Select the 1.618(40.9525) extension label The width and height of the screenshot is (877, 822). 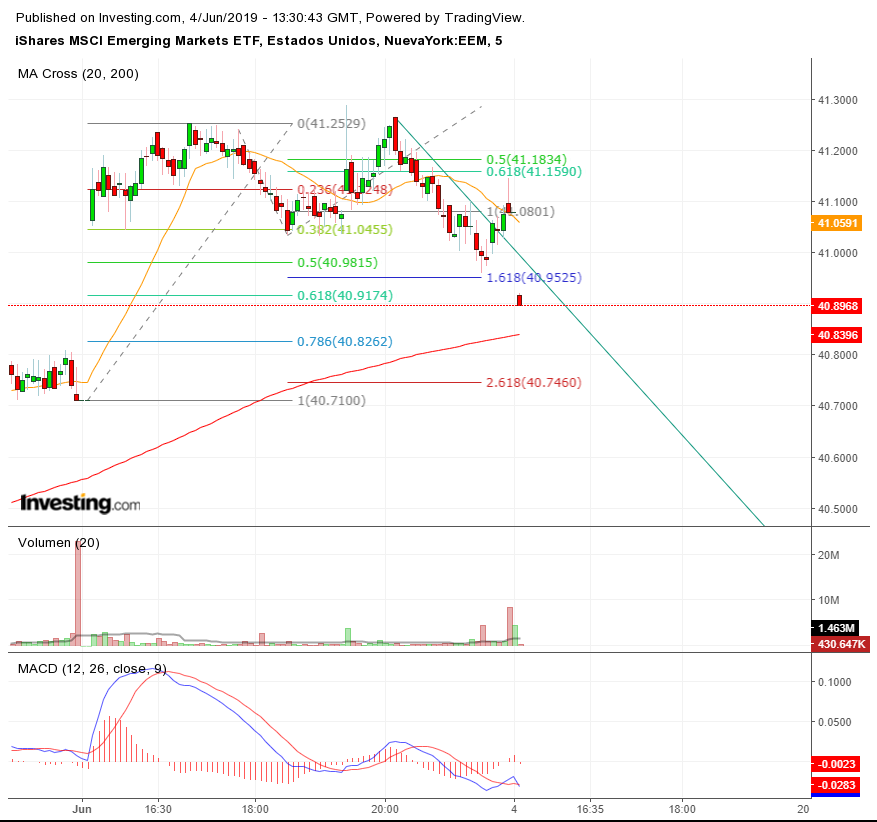534,277
